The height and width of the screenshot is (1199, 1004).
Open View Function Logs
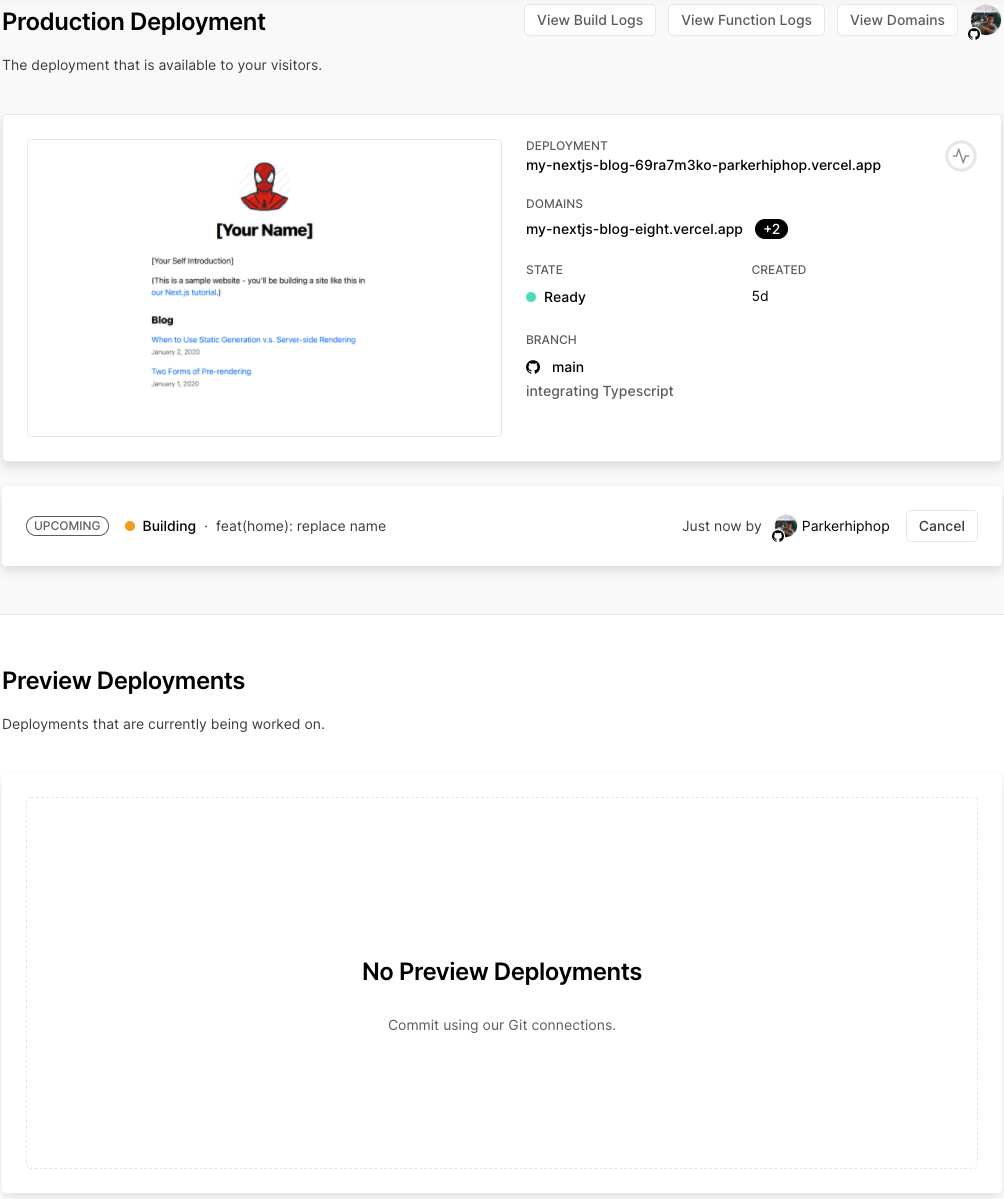[746, 20]
